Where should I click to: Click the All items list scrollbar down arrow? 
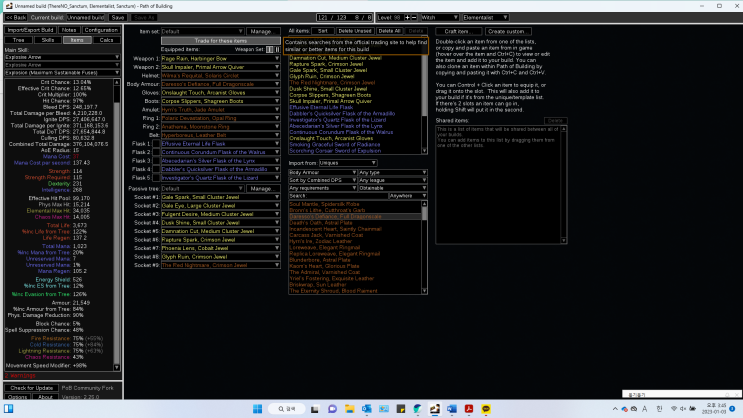pos(424,151)
